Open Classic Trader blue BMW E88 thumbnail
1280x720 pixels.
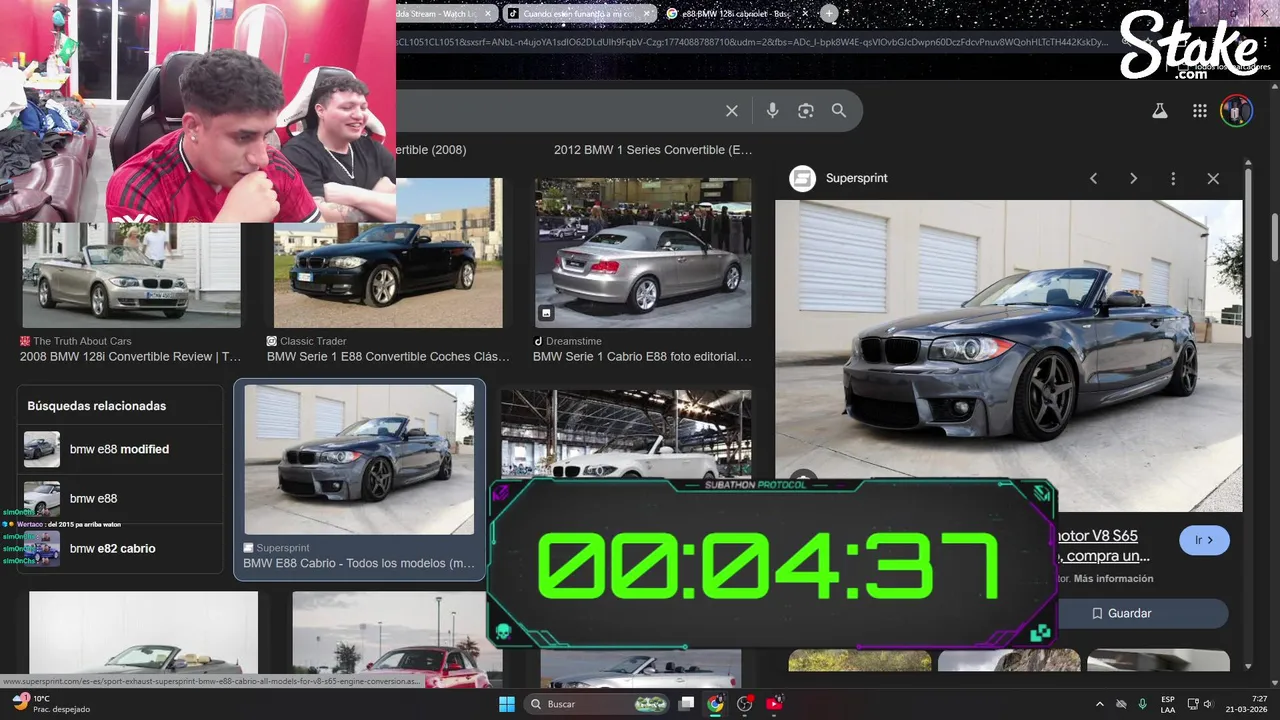(388, 253)
